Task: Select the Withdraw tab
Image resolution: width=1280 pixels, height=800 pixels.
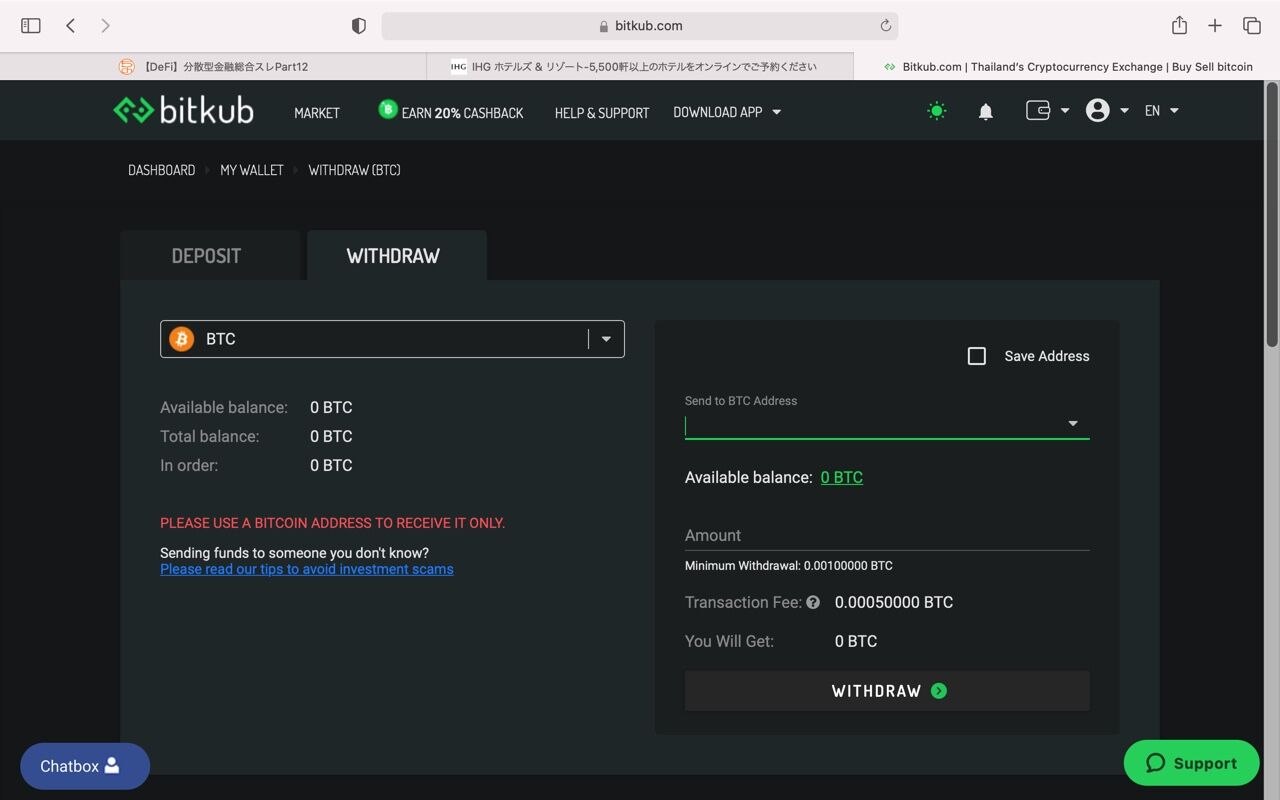Action: click(397, 255)
